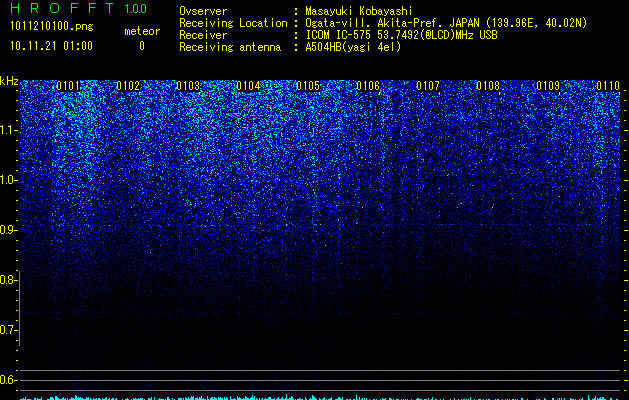Click the meteor count value 0

click(x=142, y=46)
